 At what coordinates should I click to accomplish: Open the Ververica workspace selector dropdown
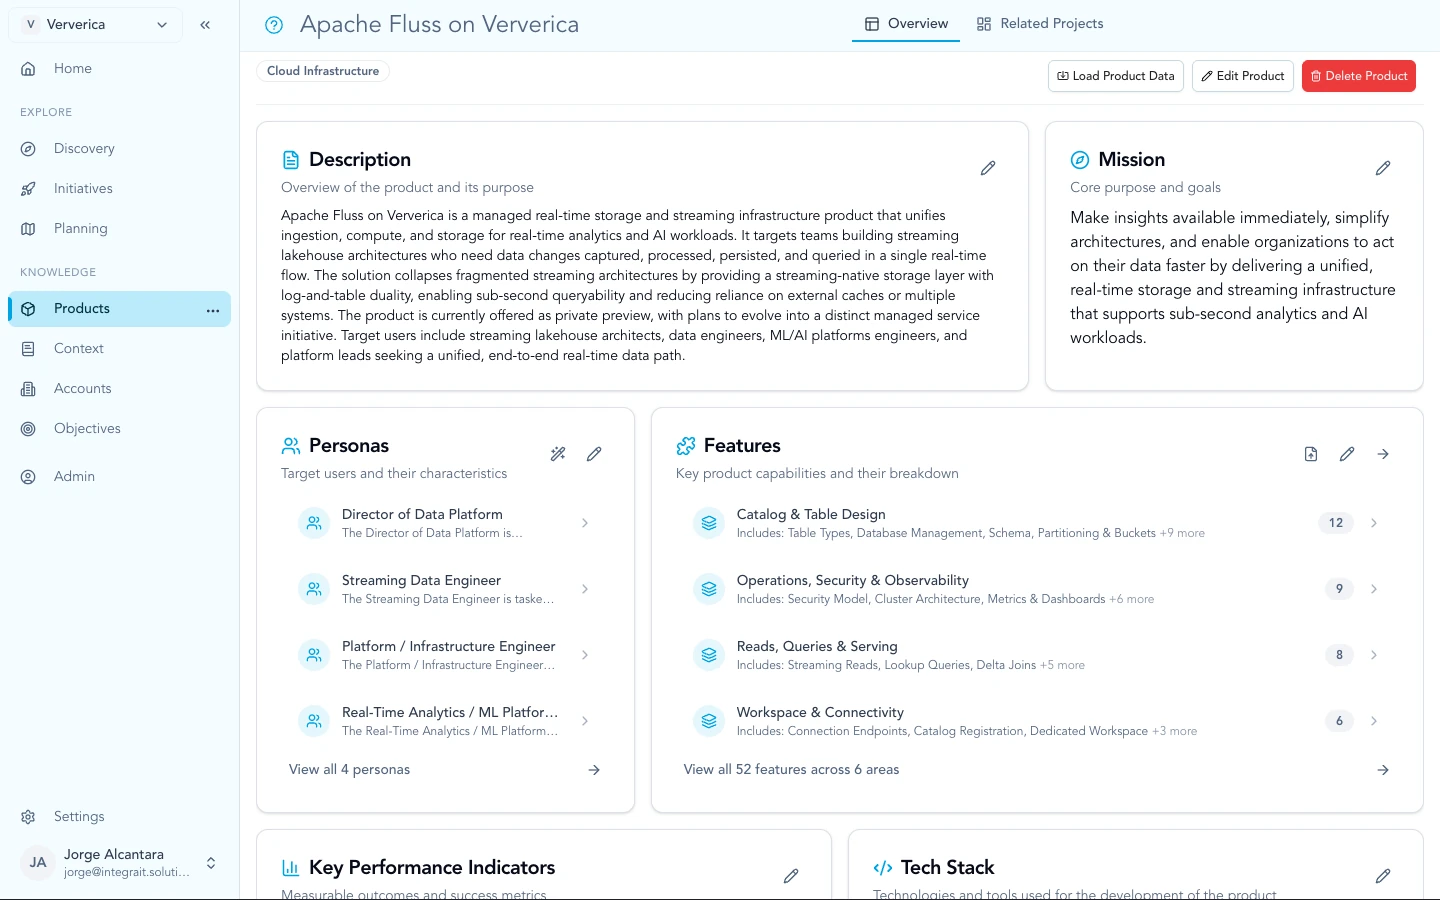coord(95,24)
